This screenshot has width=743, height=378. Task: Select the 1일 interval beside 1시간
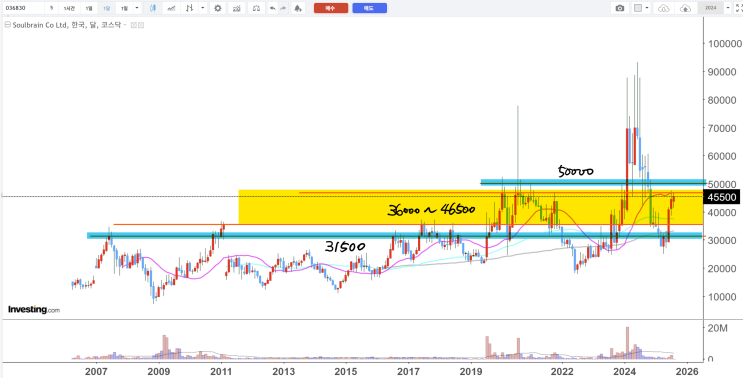(89, 8)
